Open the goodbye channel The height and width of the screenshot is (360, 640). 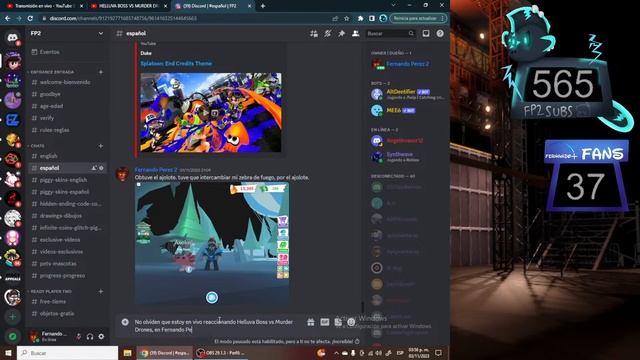[x=67, y=94]
